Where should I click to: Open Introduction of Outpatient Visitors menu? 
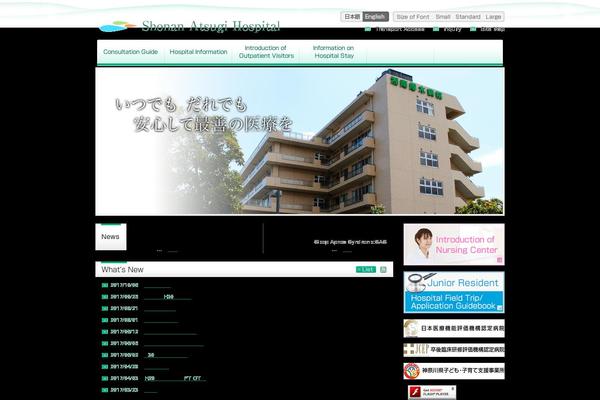[x=266, y=52]
